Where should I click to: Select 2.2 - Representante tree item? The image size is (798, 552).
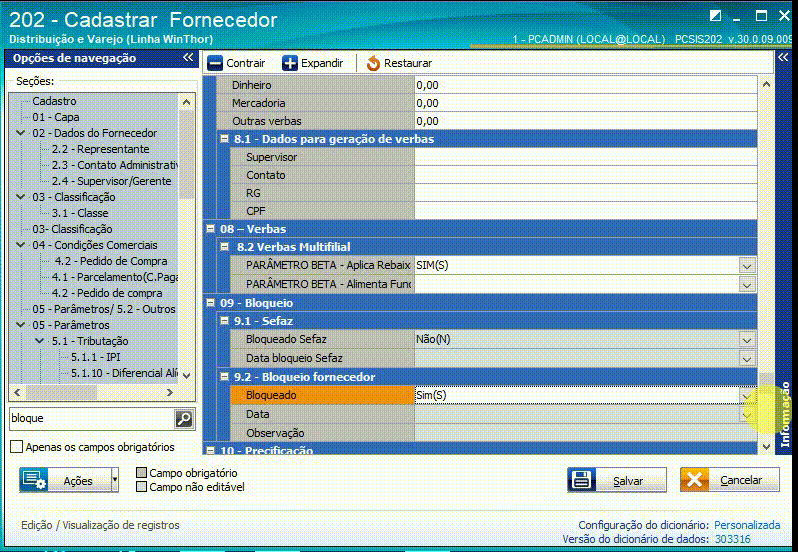coord(100,149)
